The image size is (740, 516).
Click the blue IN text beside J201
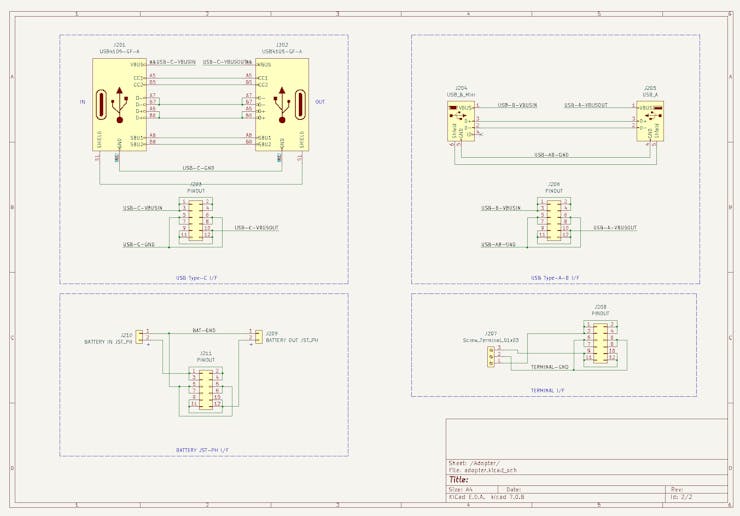pyautogui.click(x=83, y=102)
